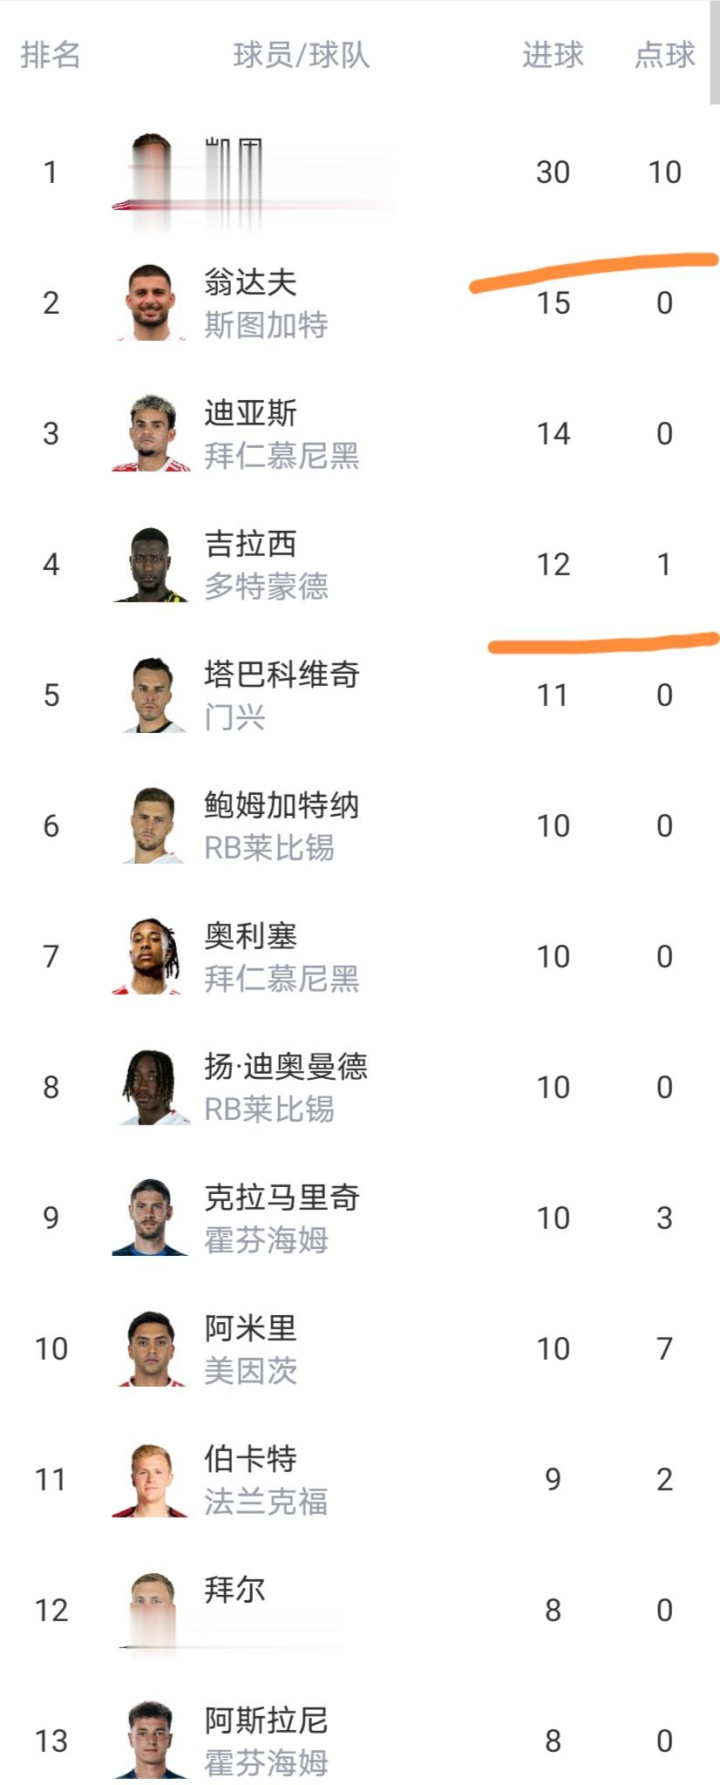Tap the avatar next to 奥利塞
The image size is (720, 1785).
tap(151, 957)
